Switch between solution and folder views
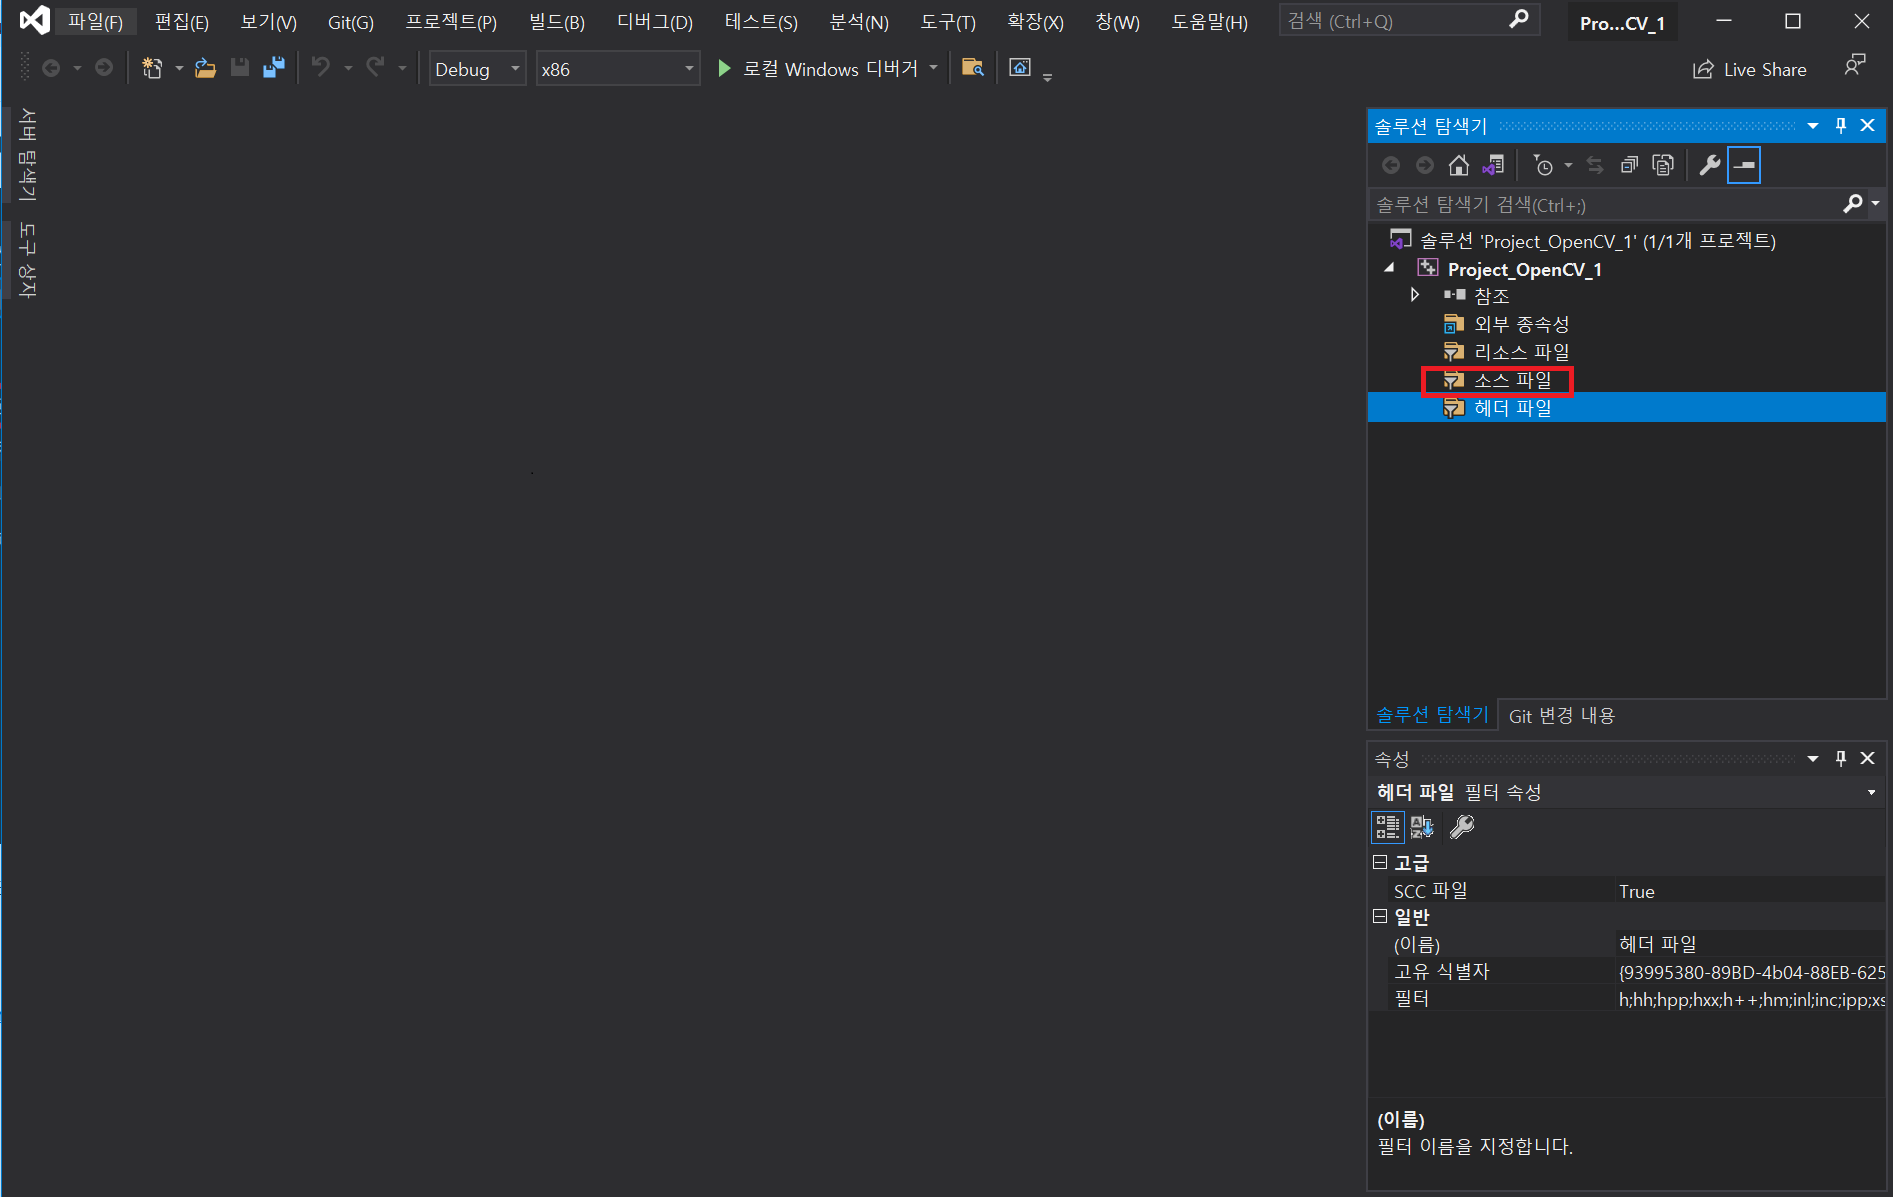This screenshot has width=1893, height=1197. click(1493, 165)
